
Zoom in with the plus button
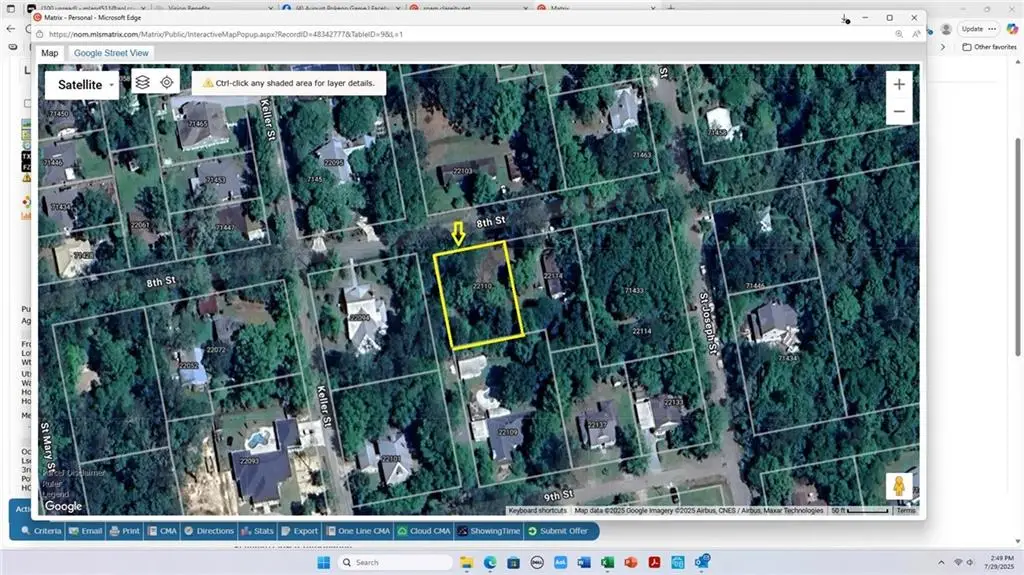[899, 84]
